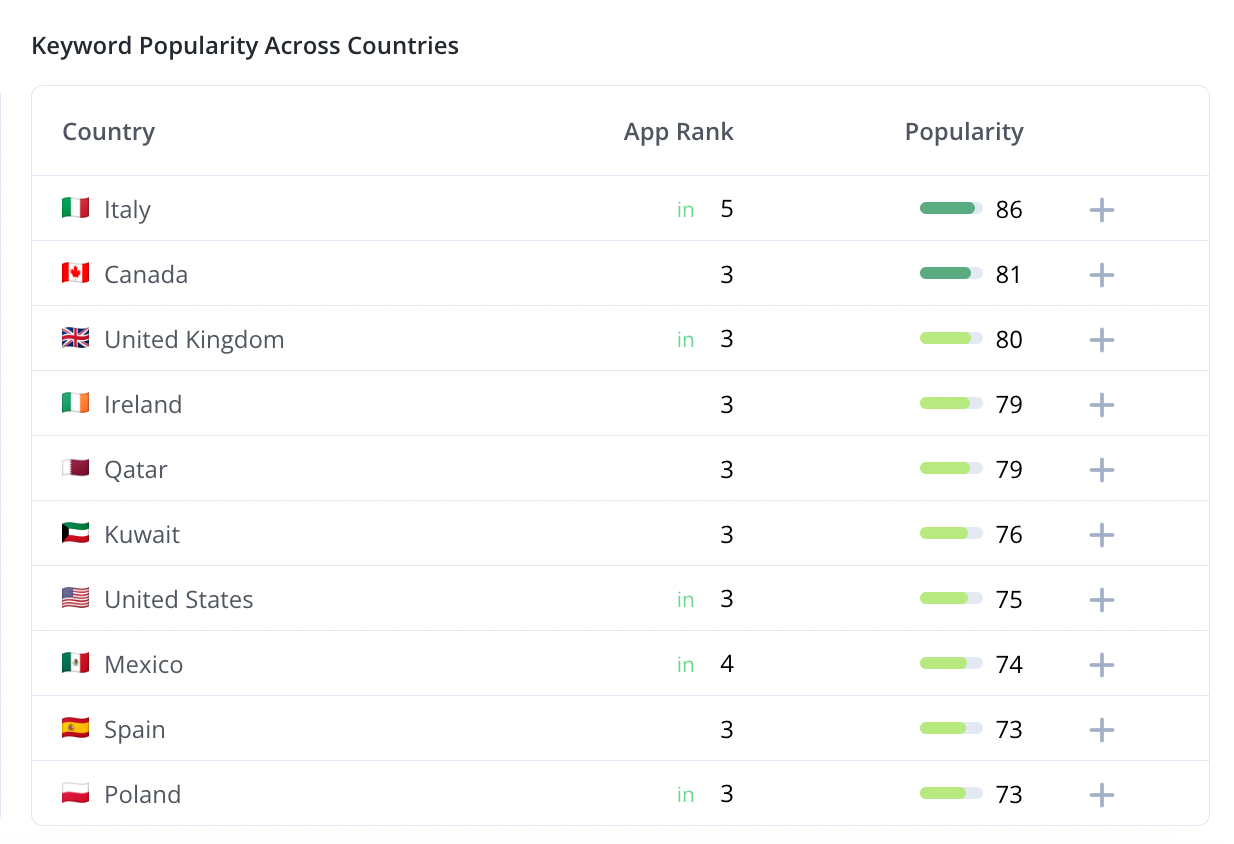Click plus icon for United Kingdom

coord(1101,340)
